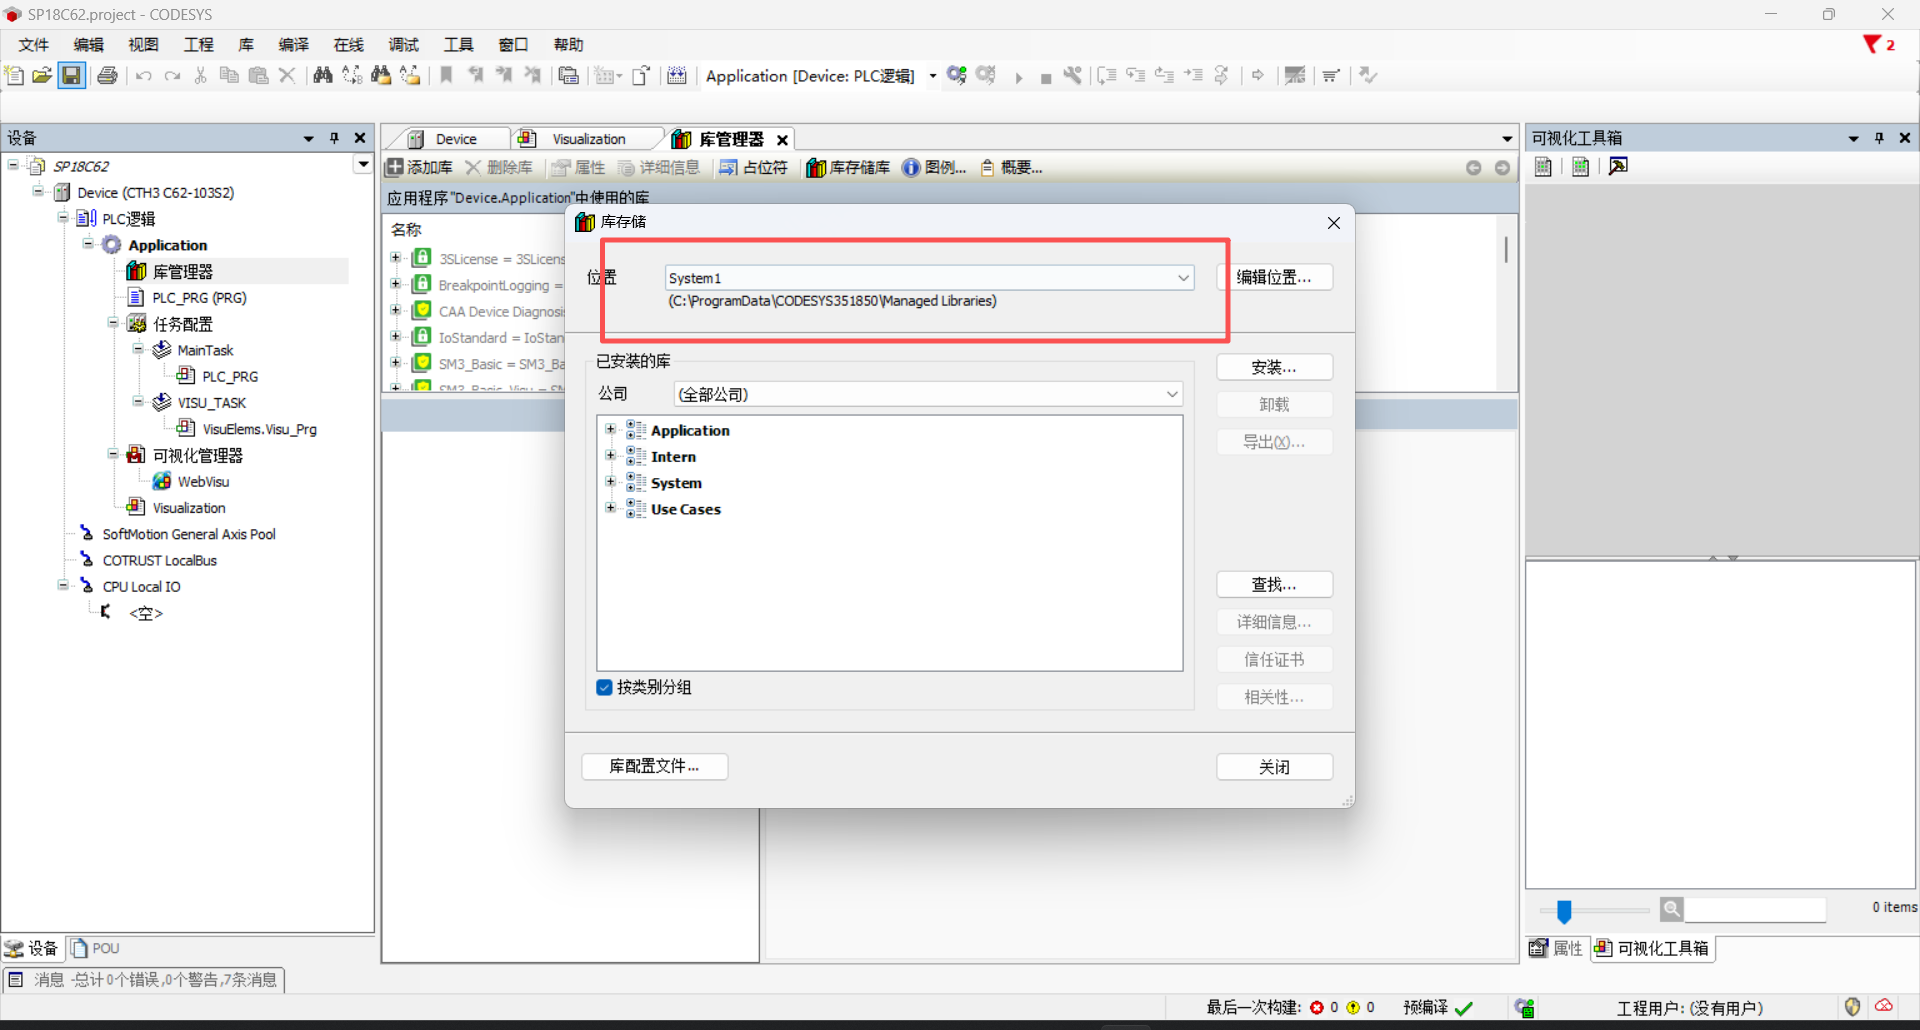Image resolution: width=1920 pixels, height=1030 pixels.
Task: Click the New Project toolbar icon
Action: click(x=14, y=75)
